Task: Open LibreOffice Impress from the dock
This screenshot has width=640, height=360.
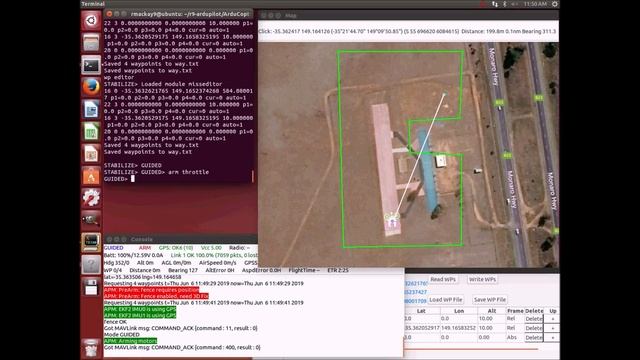Action: point(91,153)
